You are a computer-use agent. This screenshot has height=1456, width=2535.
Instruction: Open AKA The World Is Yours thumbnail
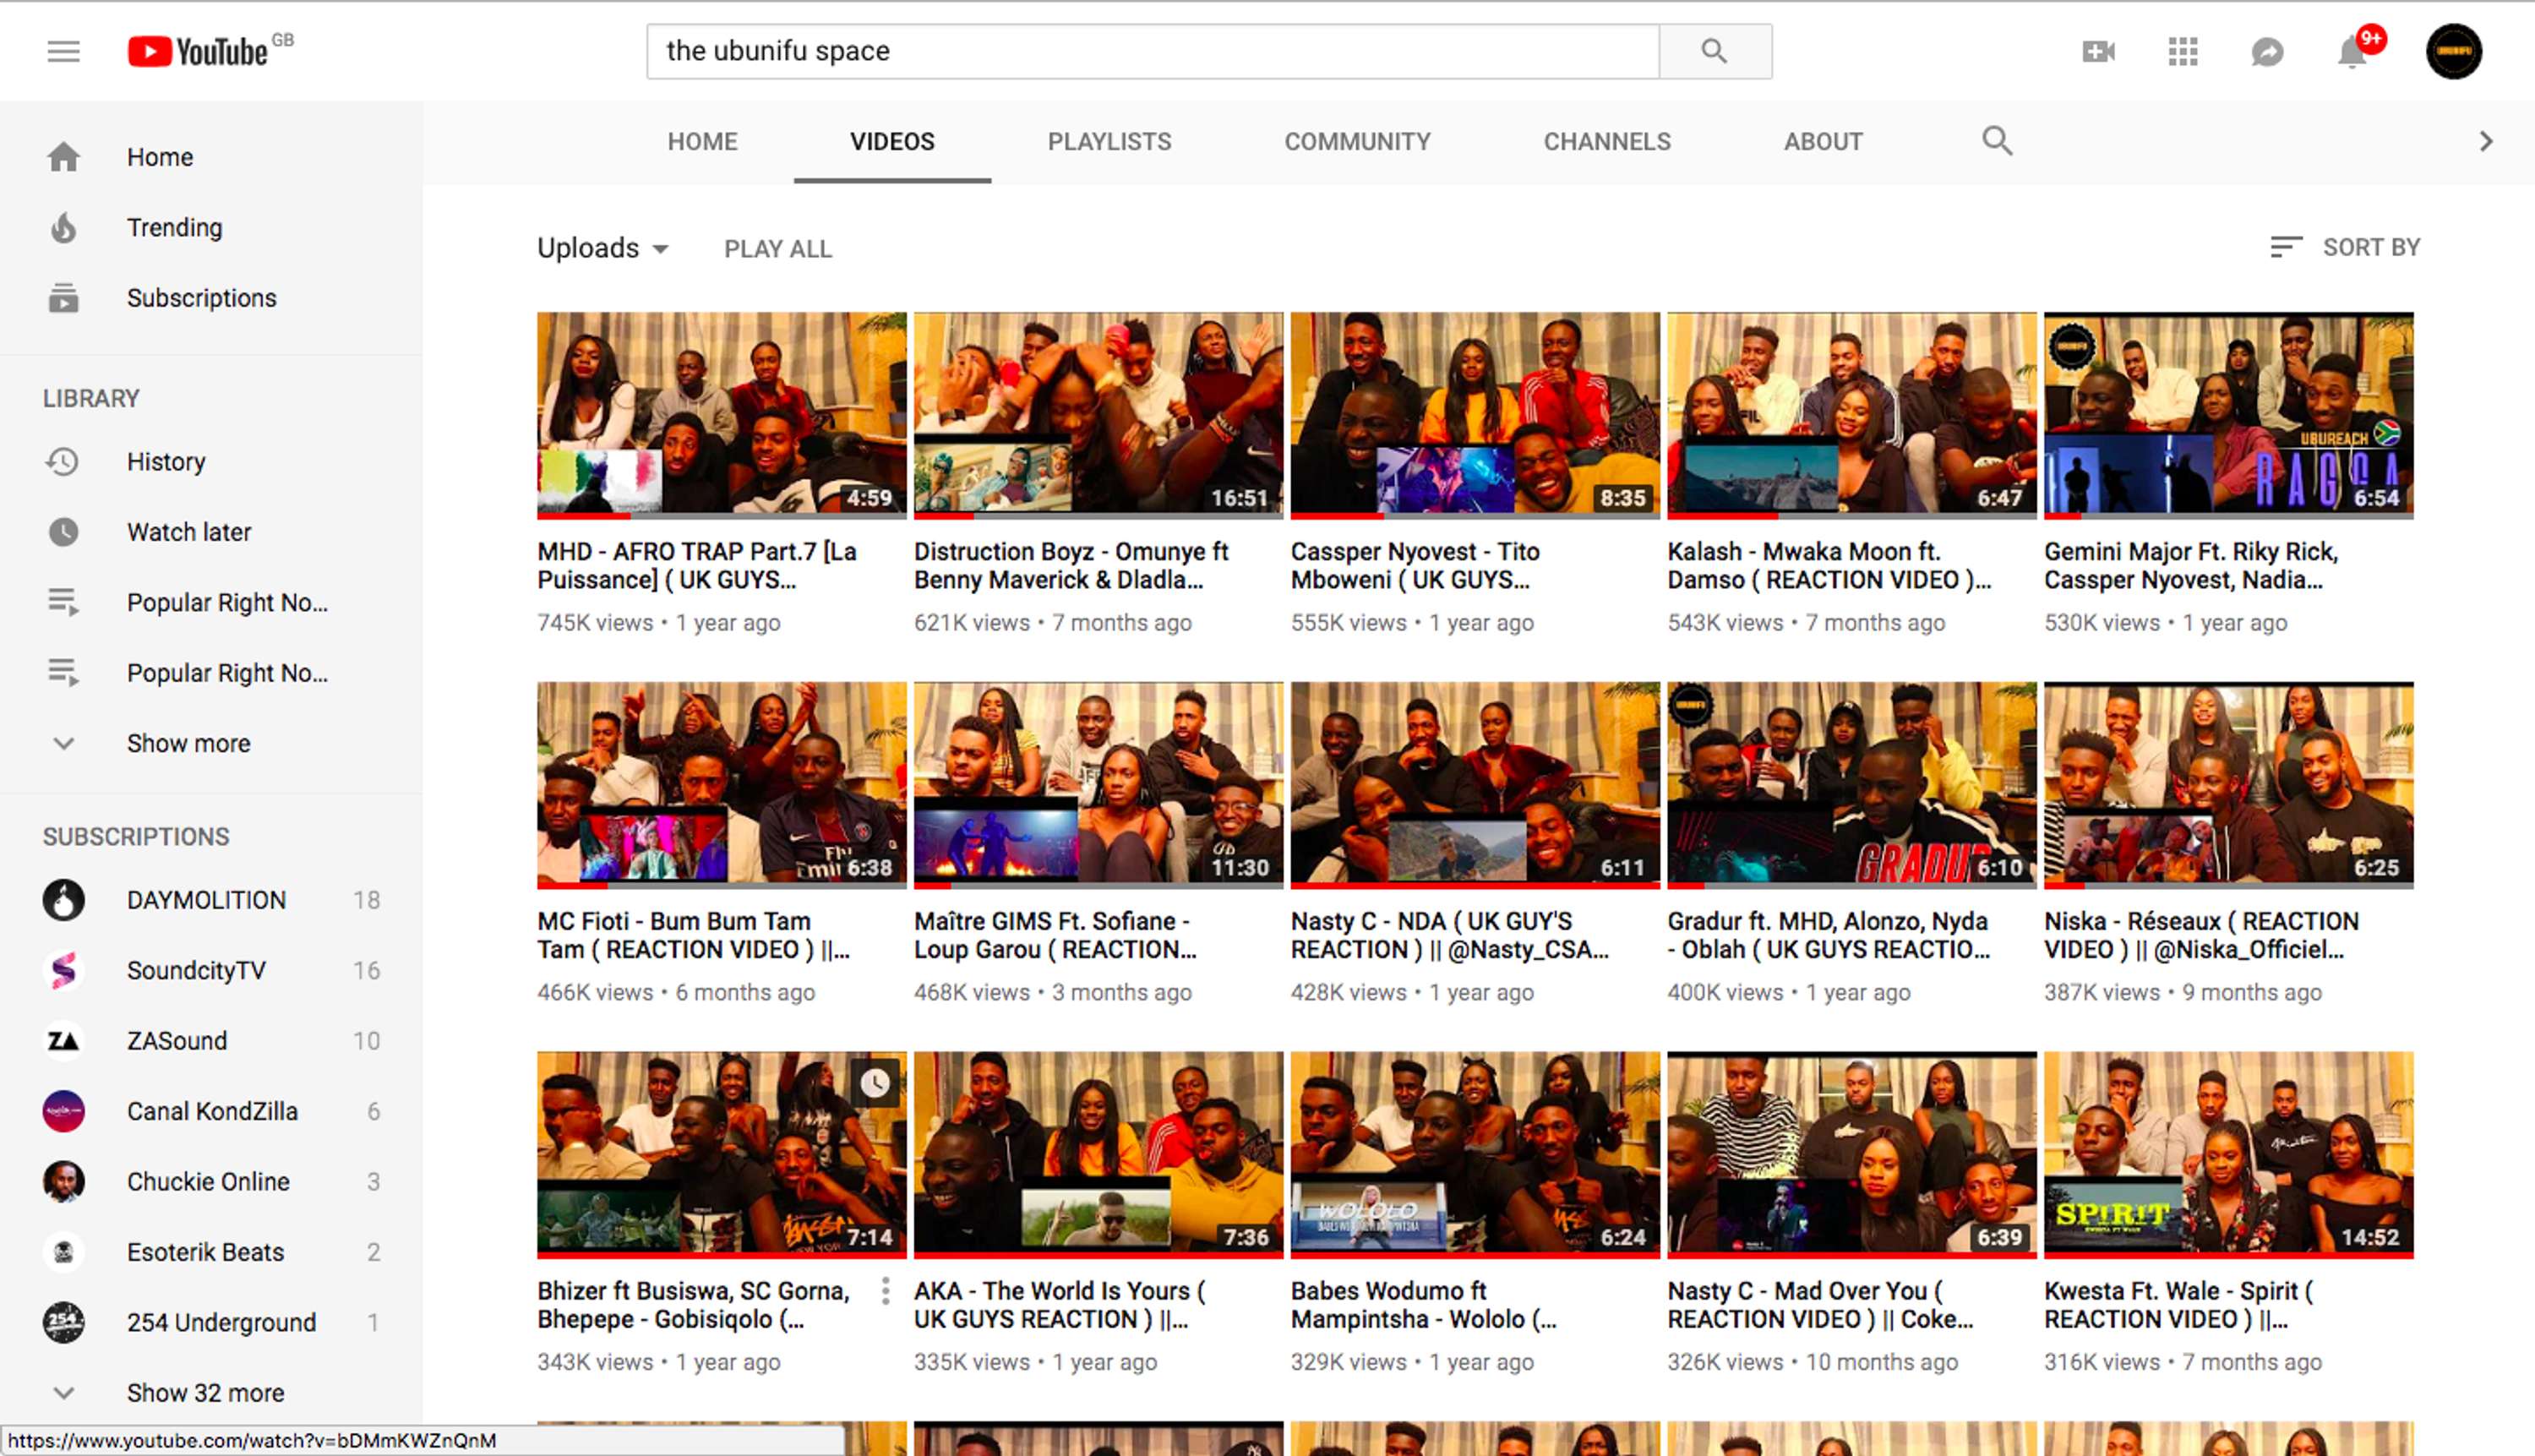click(1098, 1154)
